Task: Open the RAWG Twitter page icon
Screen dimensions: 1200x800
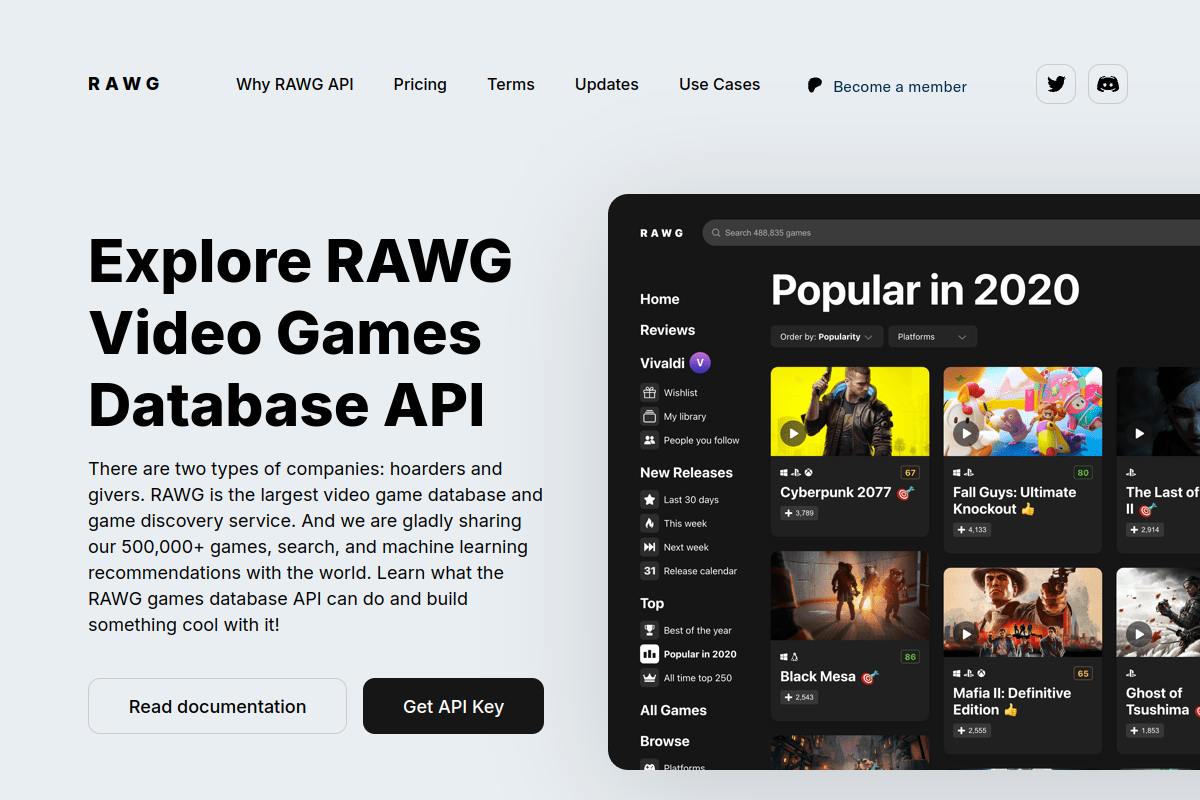Action: (x=1056, y=84)
